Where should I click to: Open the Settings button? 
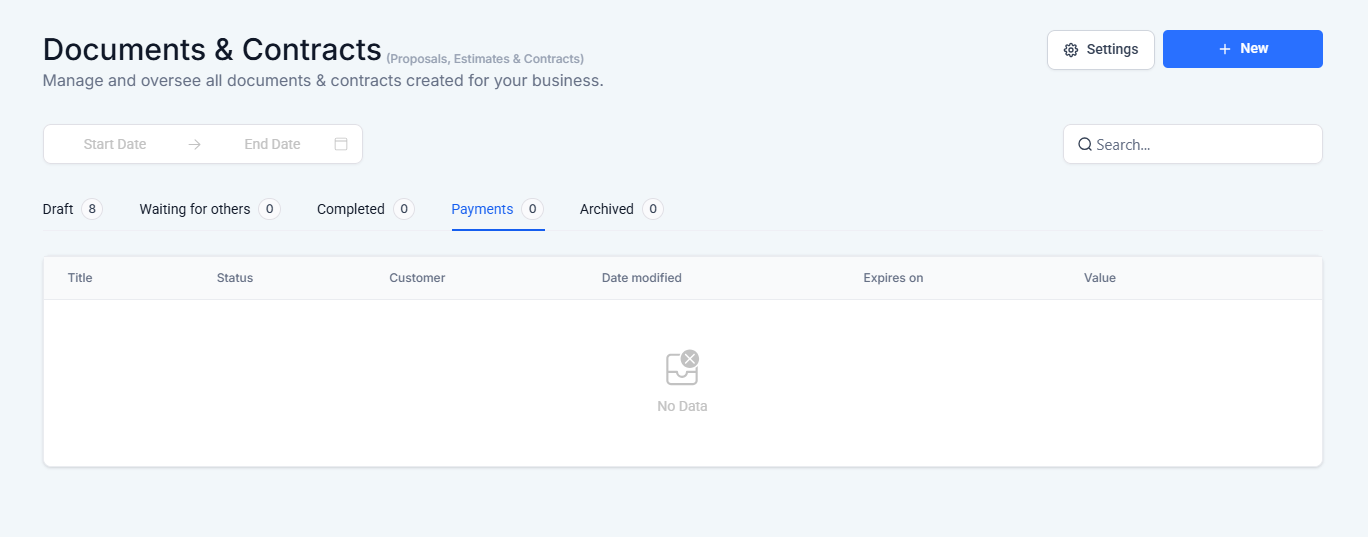coord(1101,50)
